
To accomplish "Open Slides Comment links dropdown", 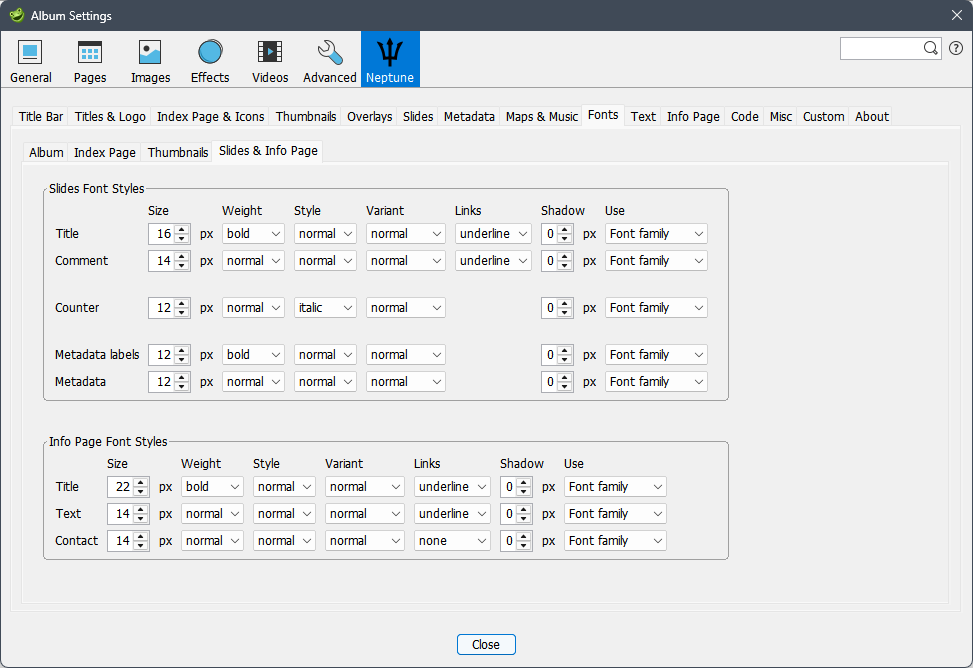I will (493, 261).
